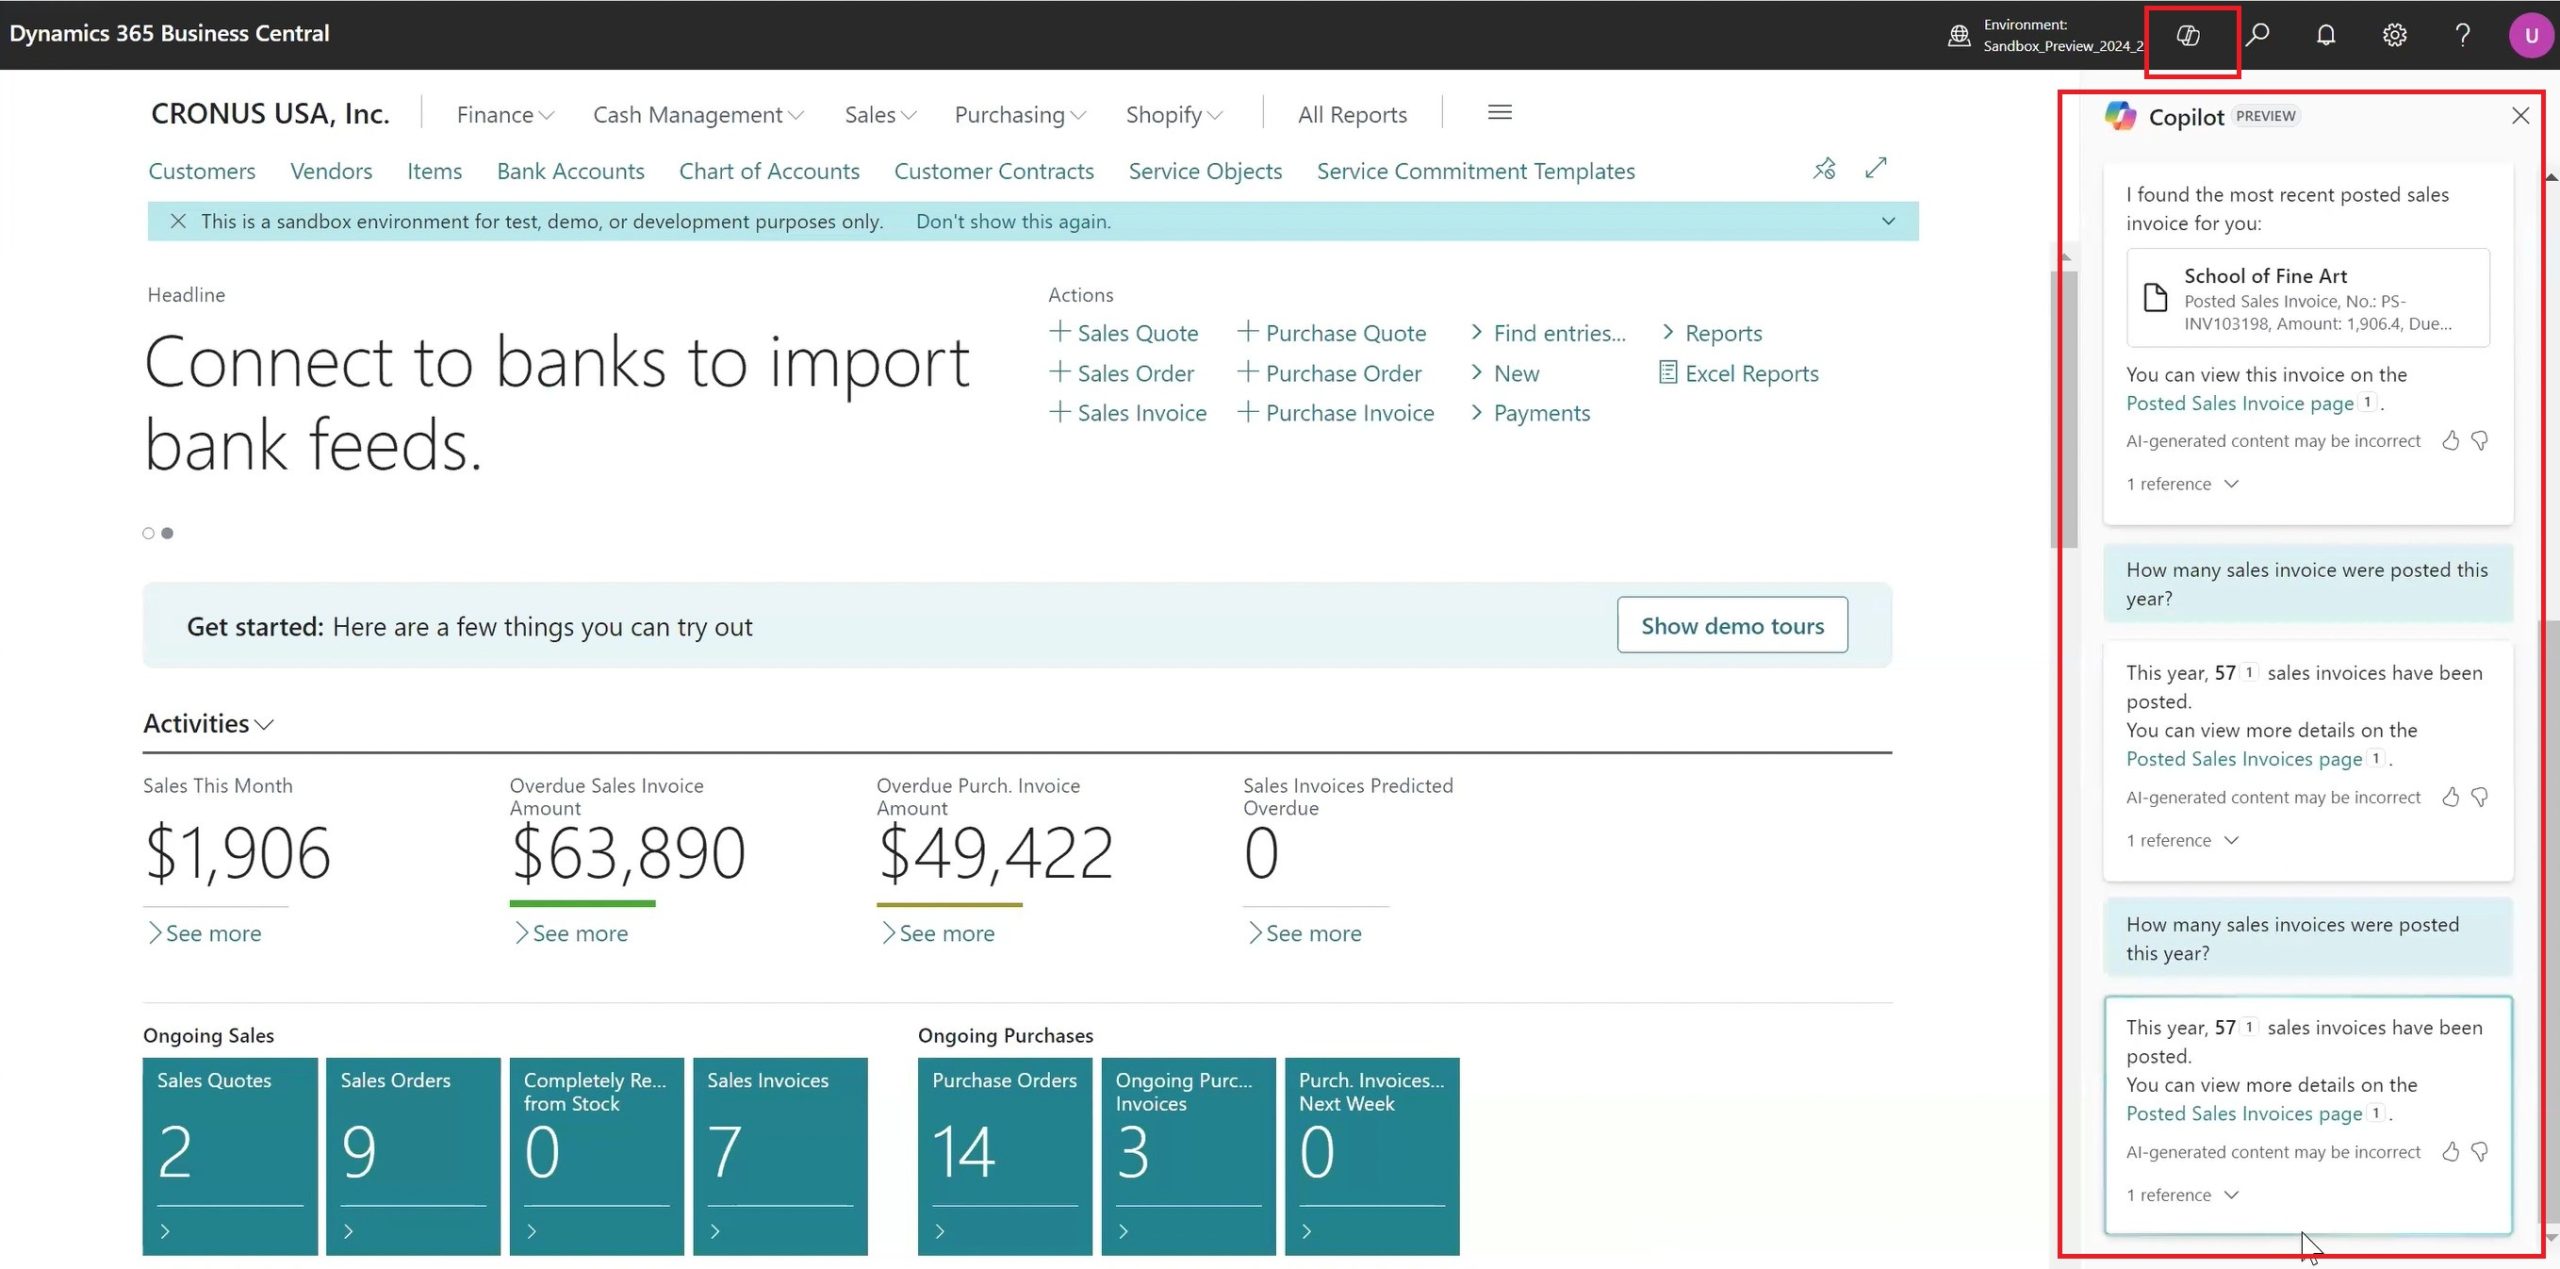Open the Purchasing dropdown menu

(1020, 115)
